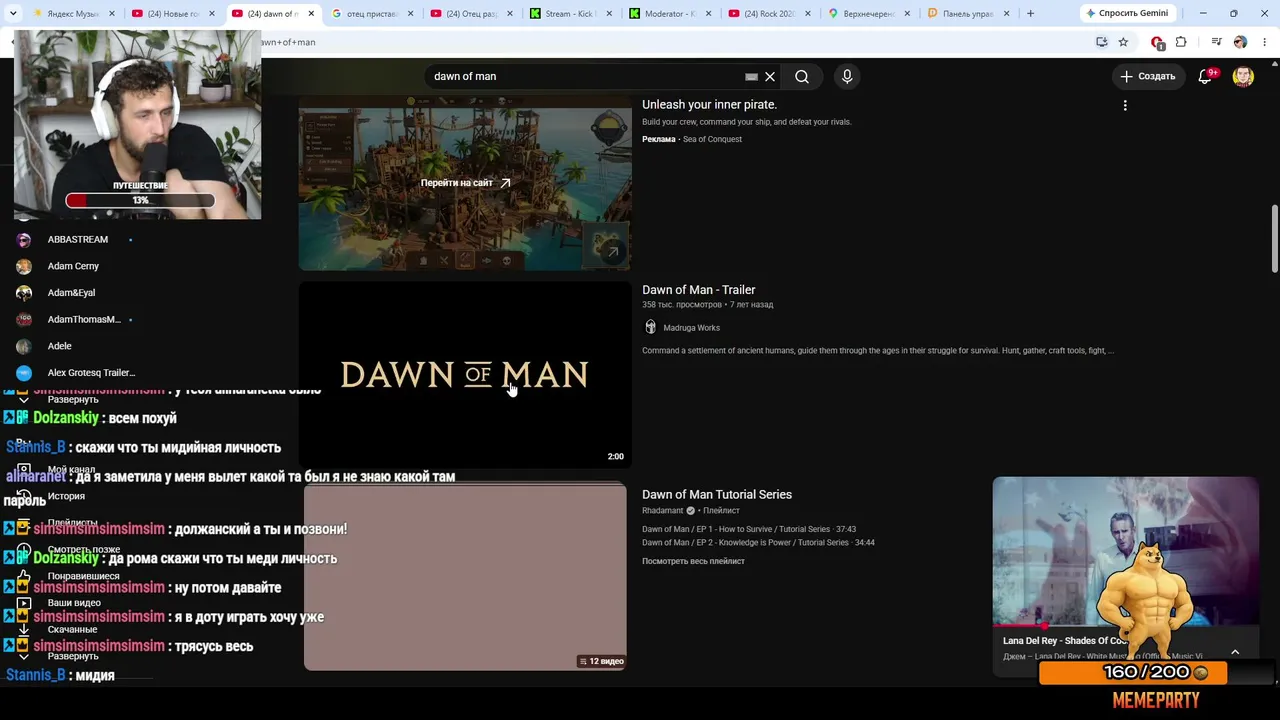Open the Adam&Eyal subscription

tap(71, 293)
